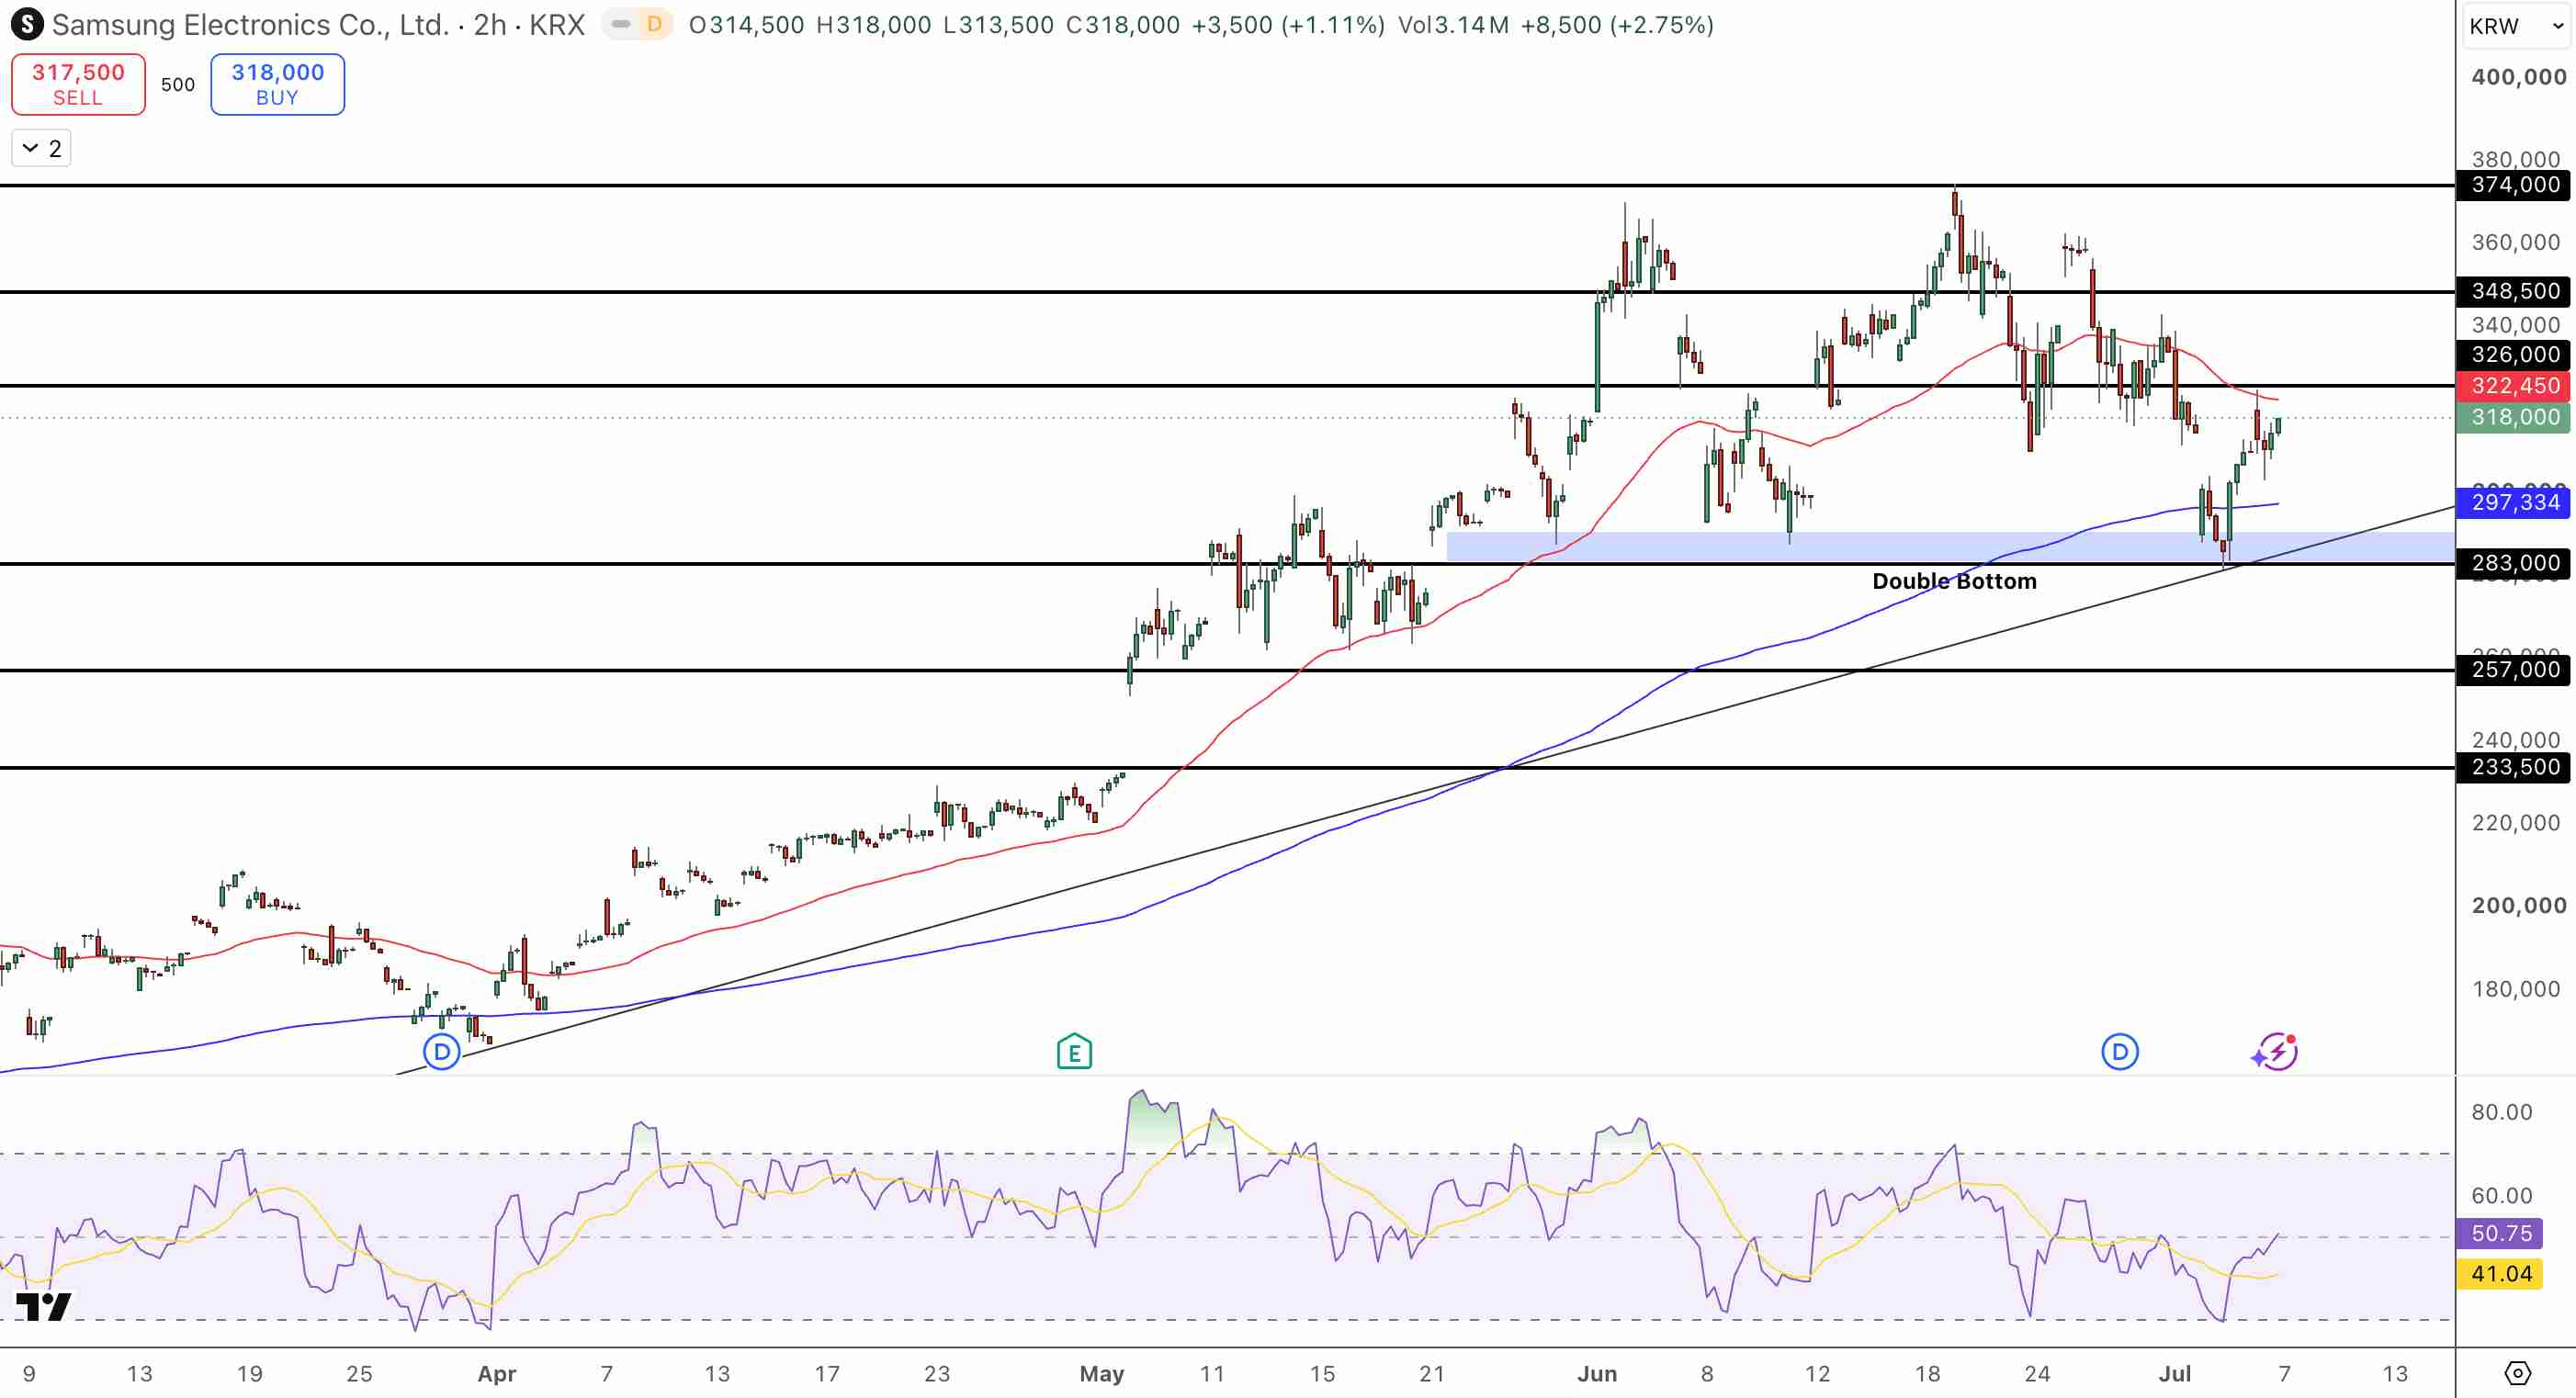Screen dimensions: 2576x1398
Task: Open the dividend marker near April
Action: (442, 1052)
